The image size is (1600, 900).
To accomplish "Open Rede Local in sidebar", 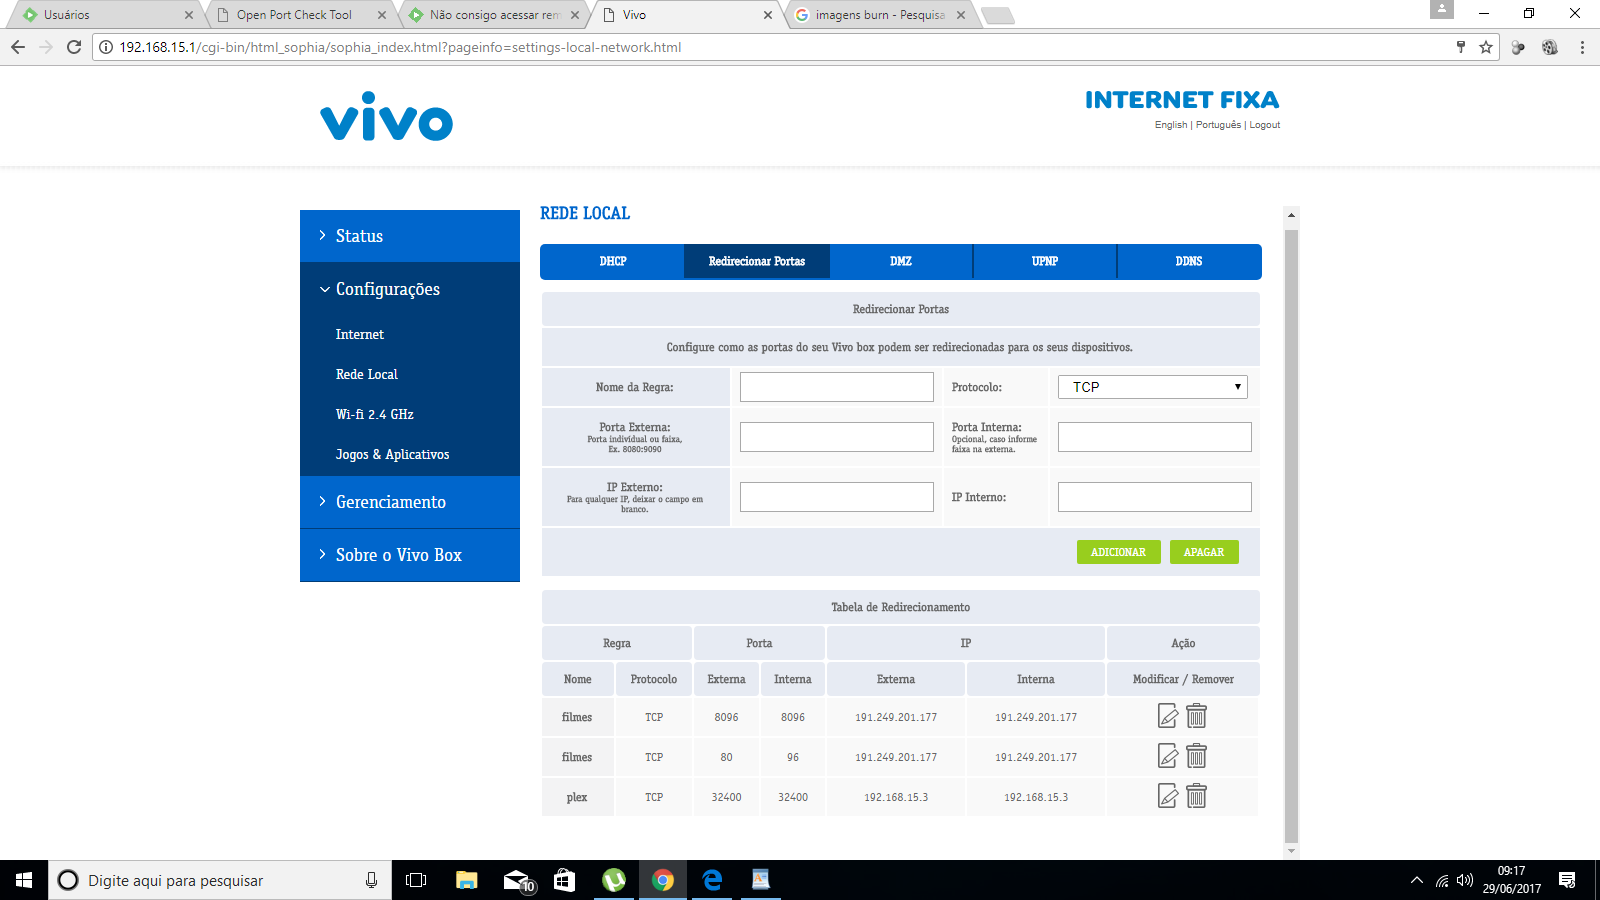I will point(367,375).
